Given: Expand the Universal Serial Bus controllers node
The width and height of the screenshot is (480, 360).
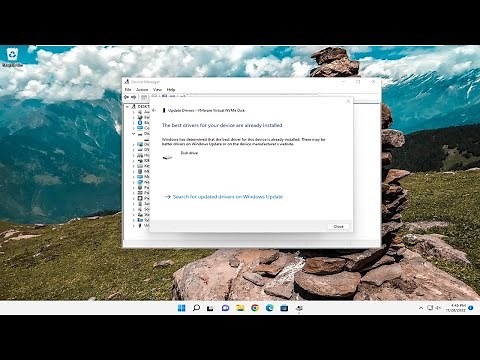Looking at the screenshot, I should pyautogui.click(x=134, y=226).
